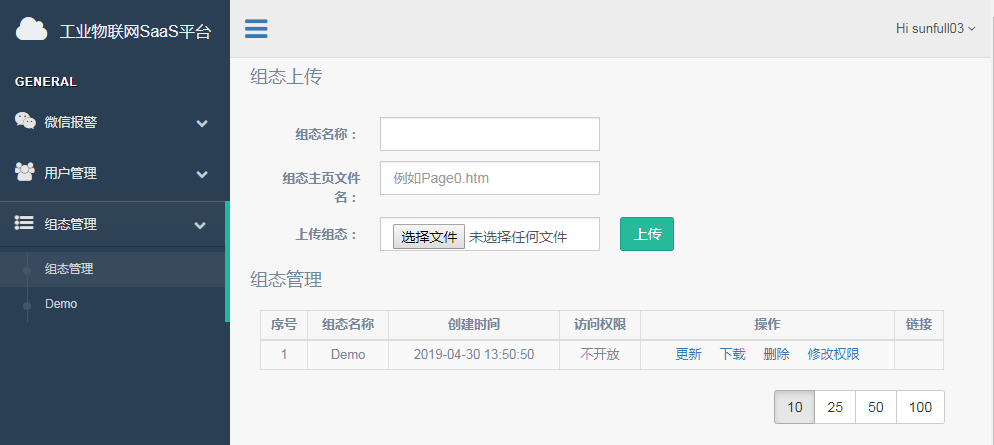Open the Hi sunfull03 user dropdown
The width and height of the screenshot is (994, 445).
935,29
